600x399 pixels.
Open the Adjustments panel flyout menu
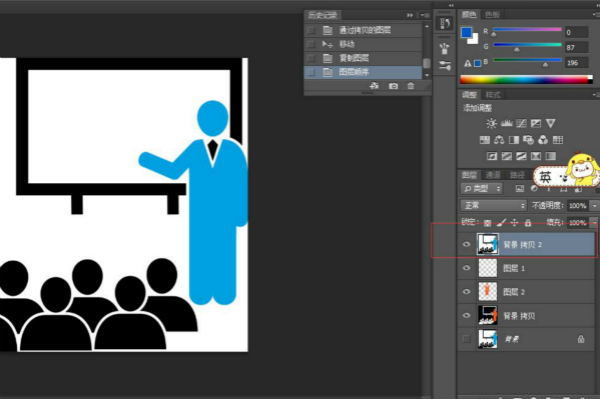595,94
